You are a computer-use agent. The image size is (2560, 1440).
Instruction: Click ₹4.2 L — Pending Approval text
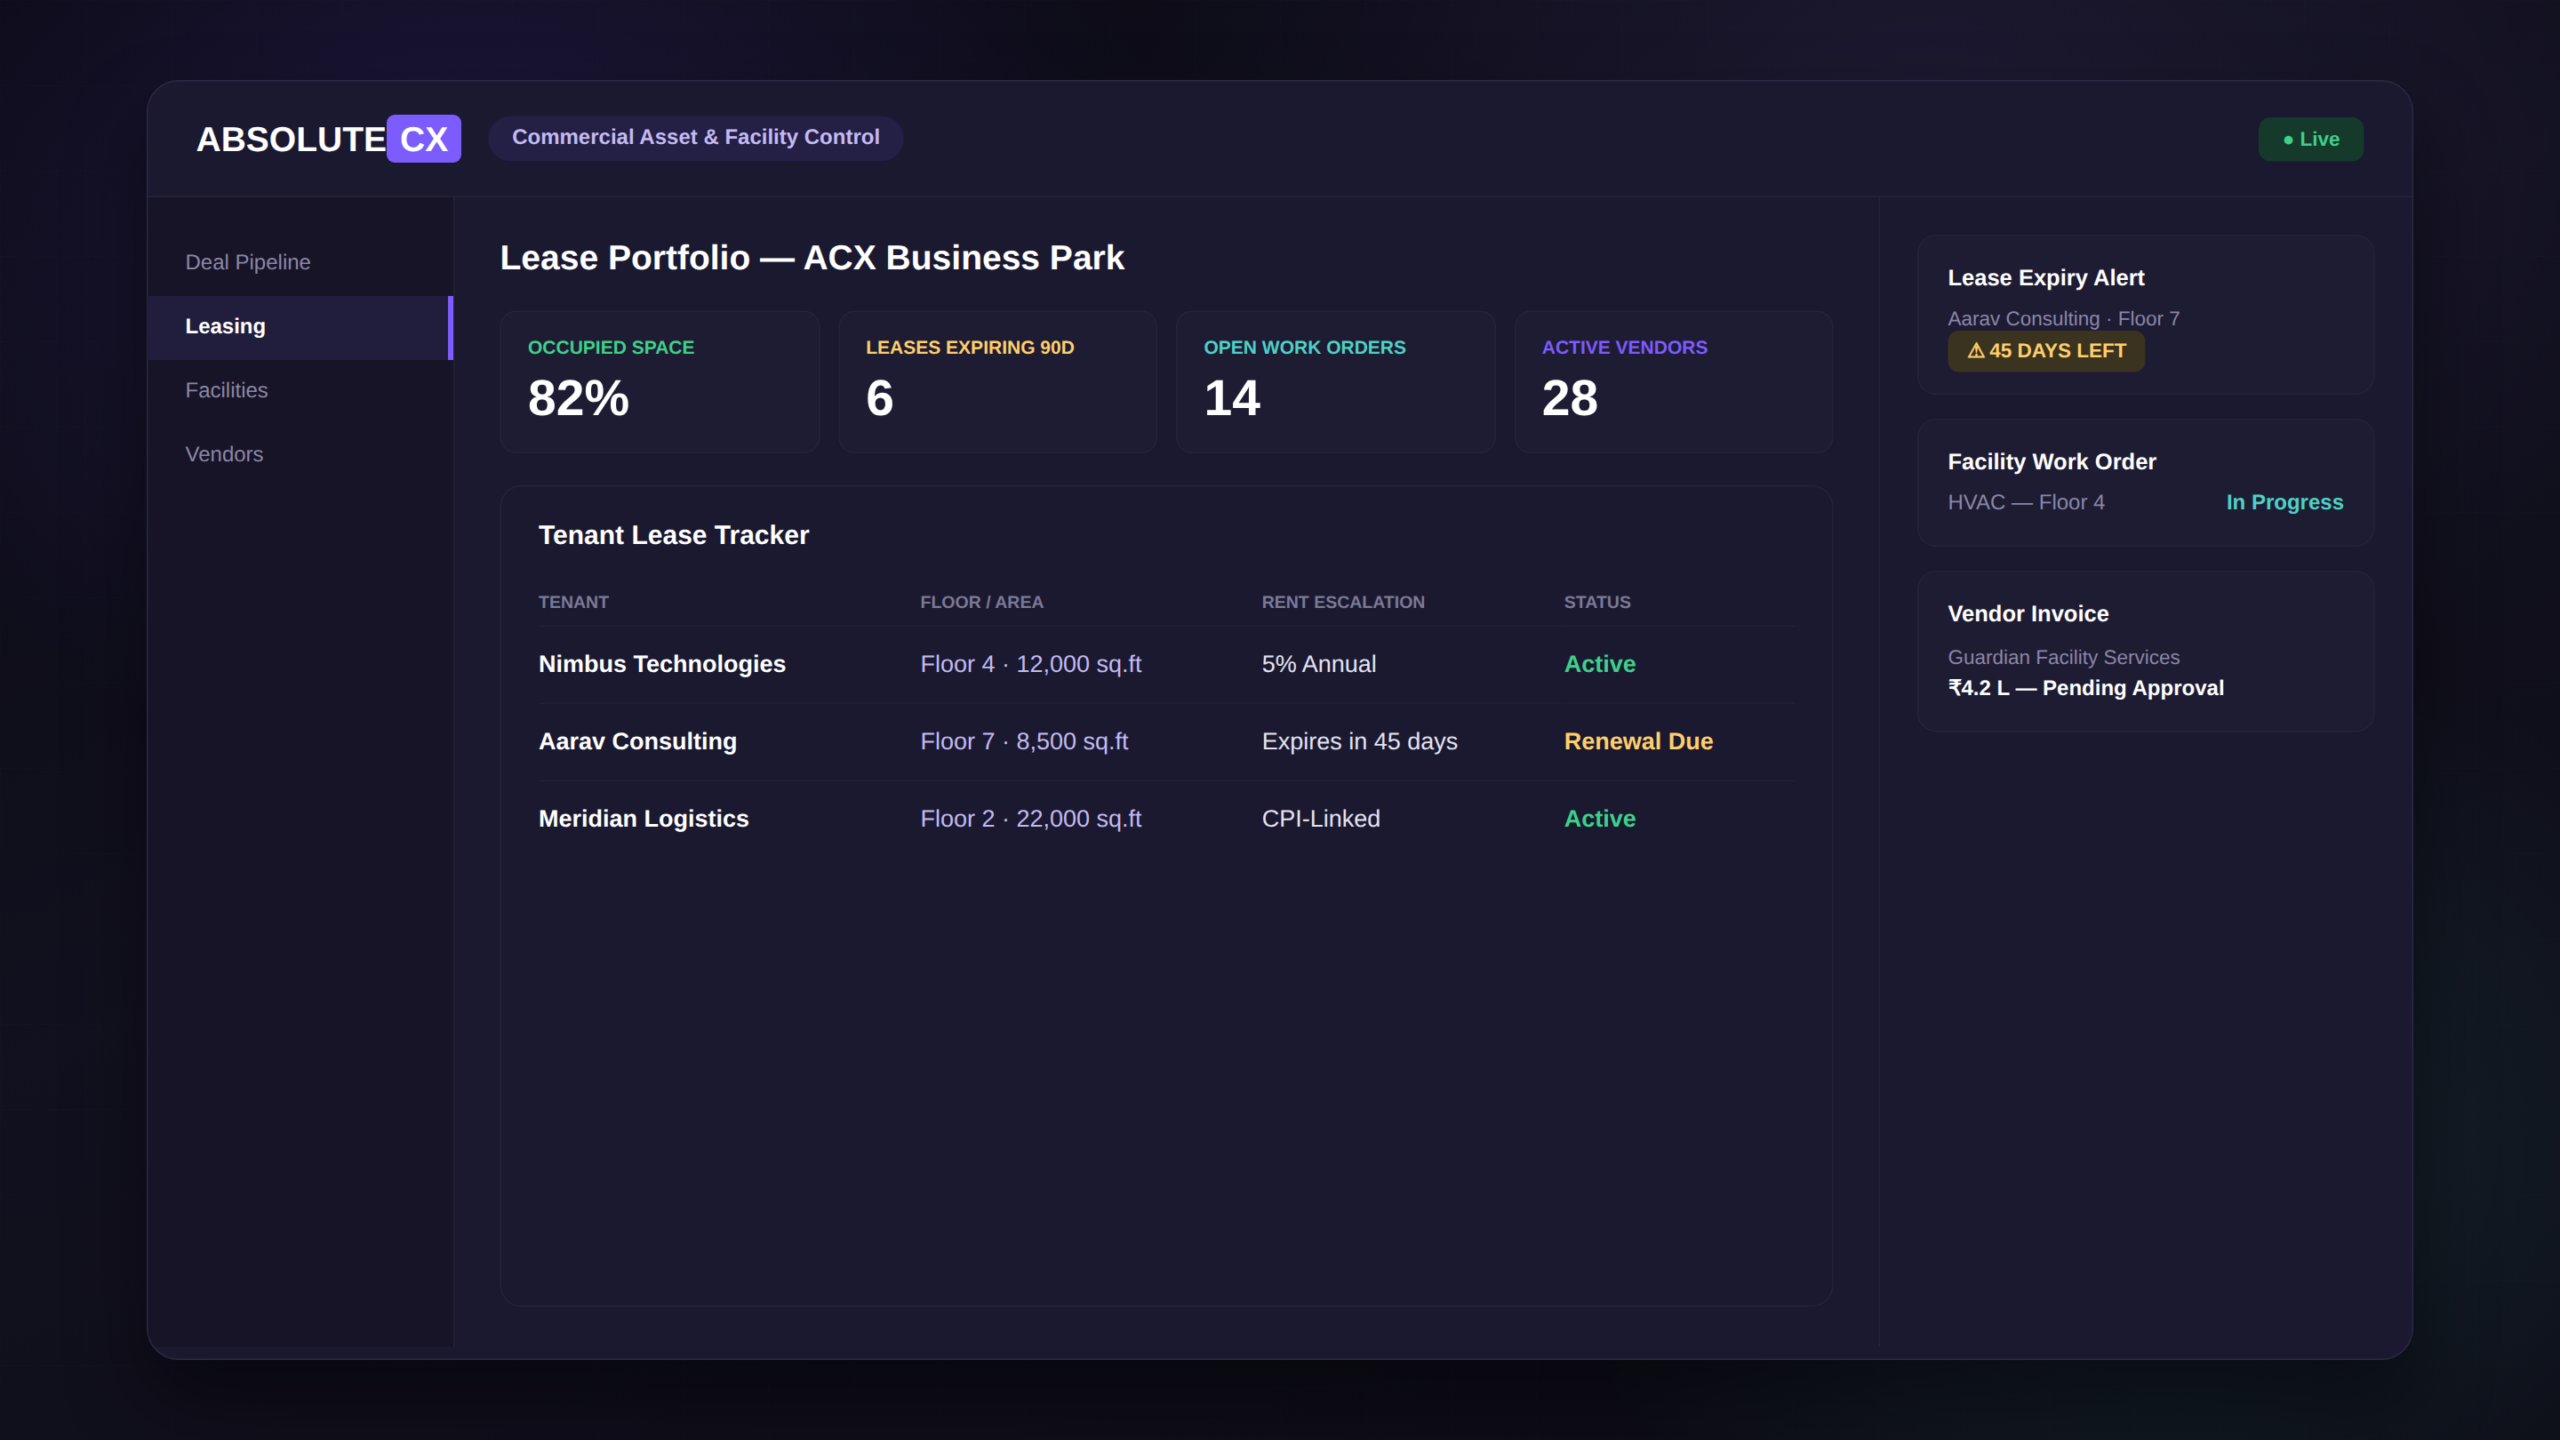2086,688
